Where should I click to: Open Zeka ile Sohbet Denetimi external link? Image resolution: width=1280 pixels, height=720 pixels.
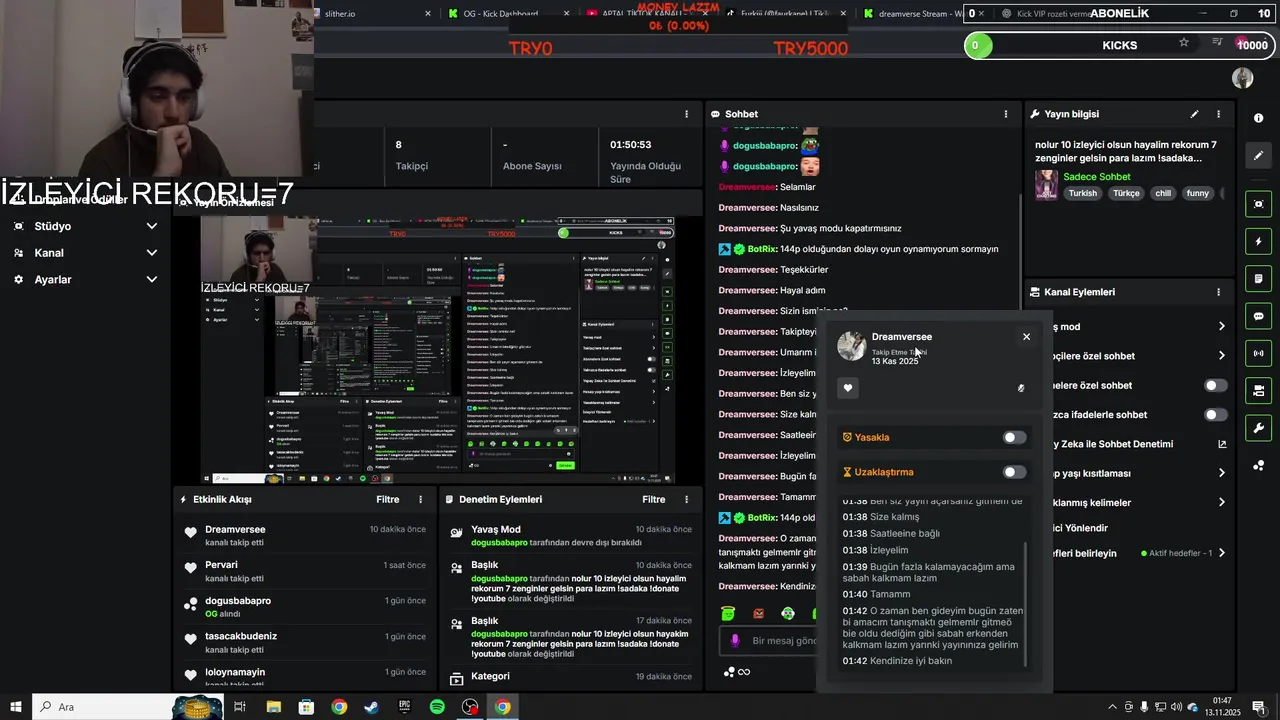[1222, 444]
